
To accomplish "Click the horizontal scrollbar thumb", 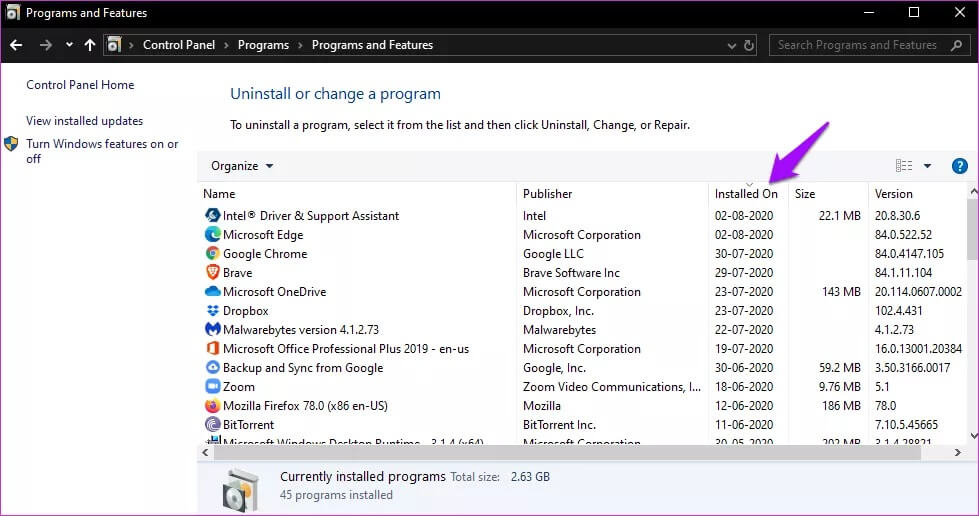I will [x=567, y=452].
